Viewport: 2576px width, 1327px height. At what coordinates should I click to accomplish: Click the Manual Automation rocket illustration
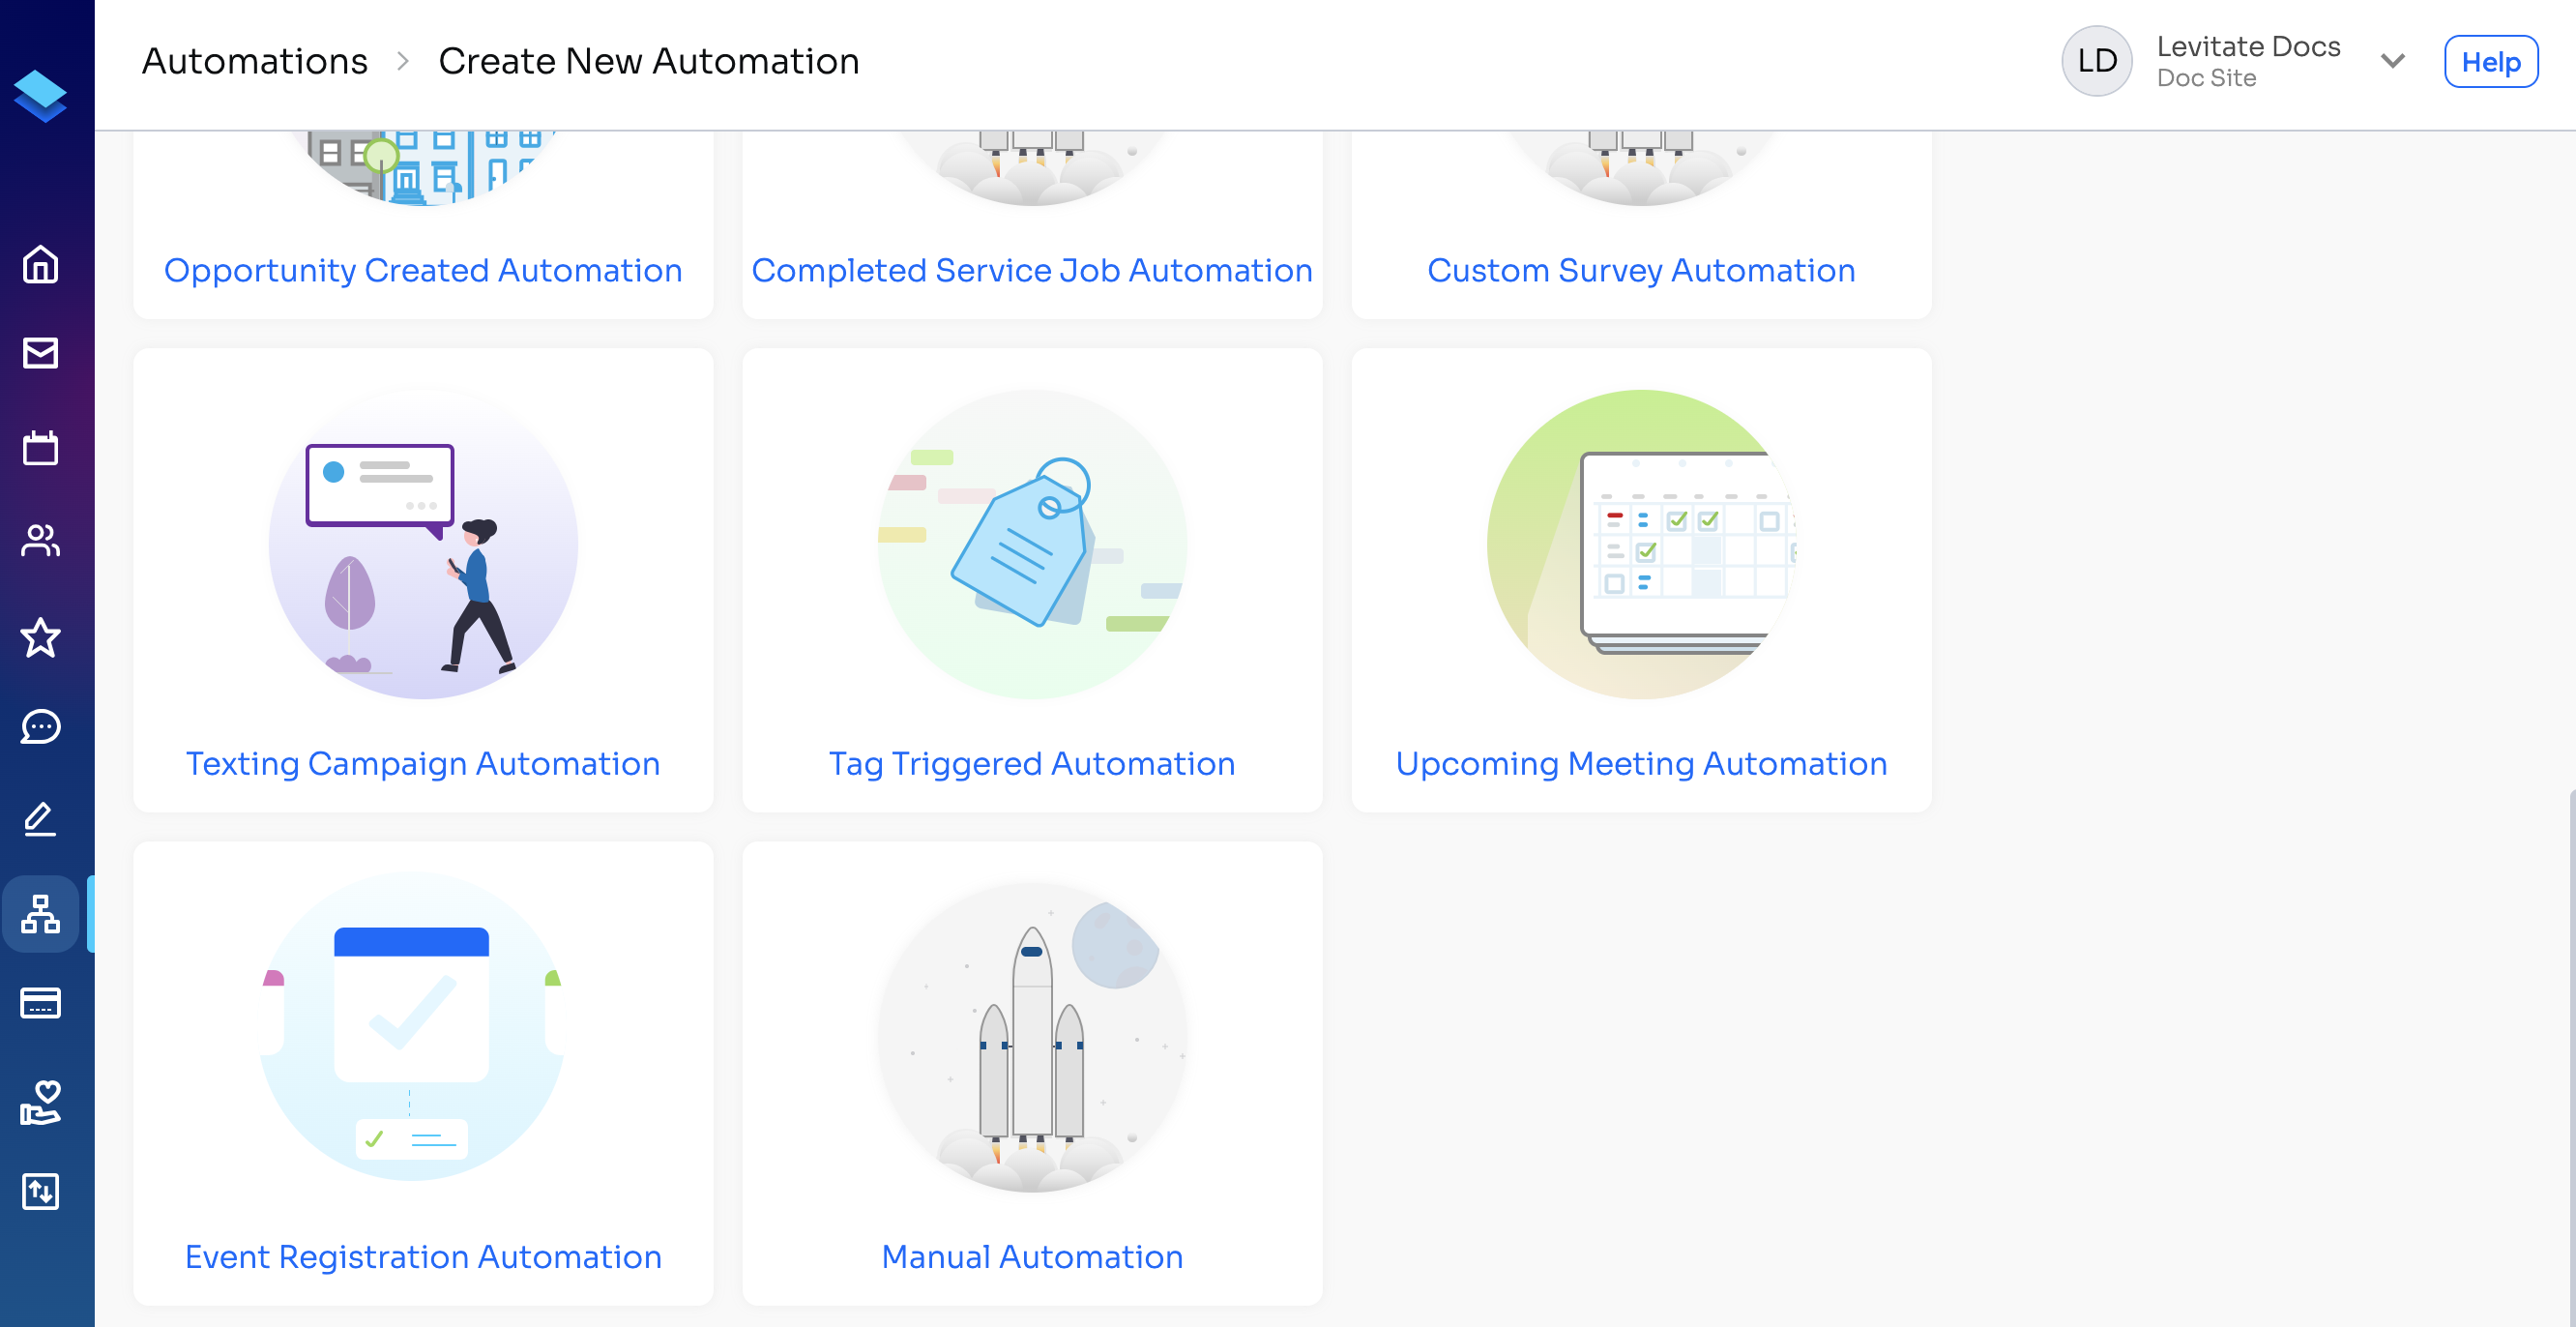(1032, 1037)
